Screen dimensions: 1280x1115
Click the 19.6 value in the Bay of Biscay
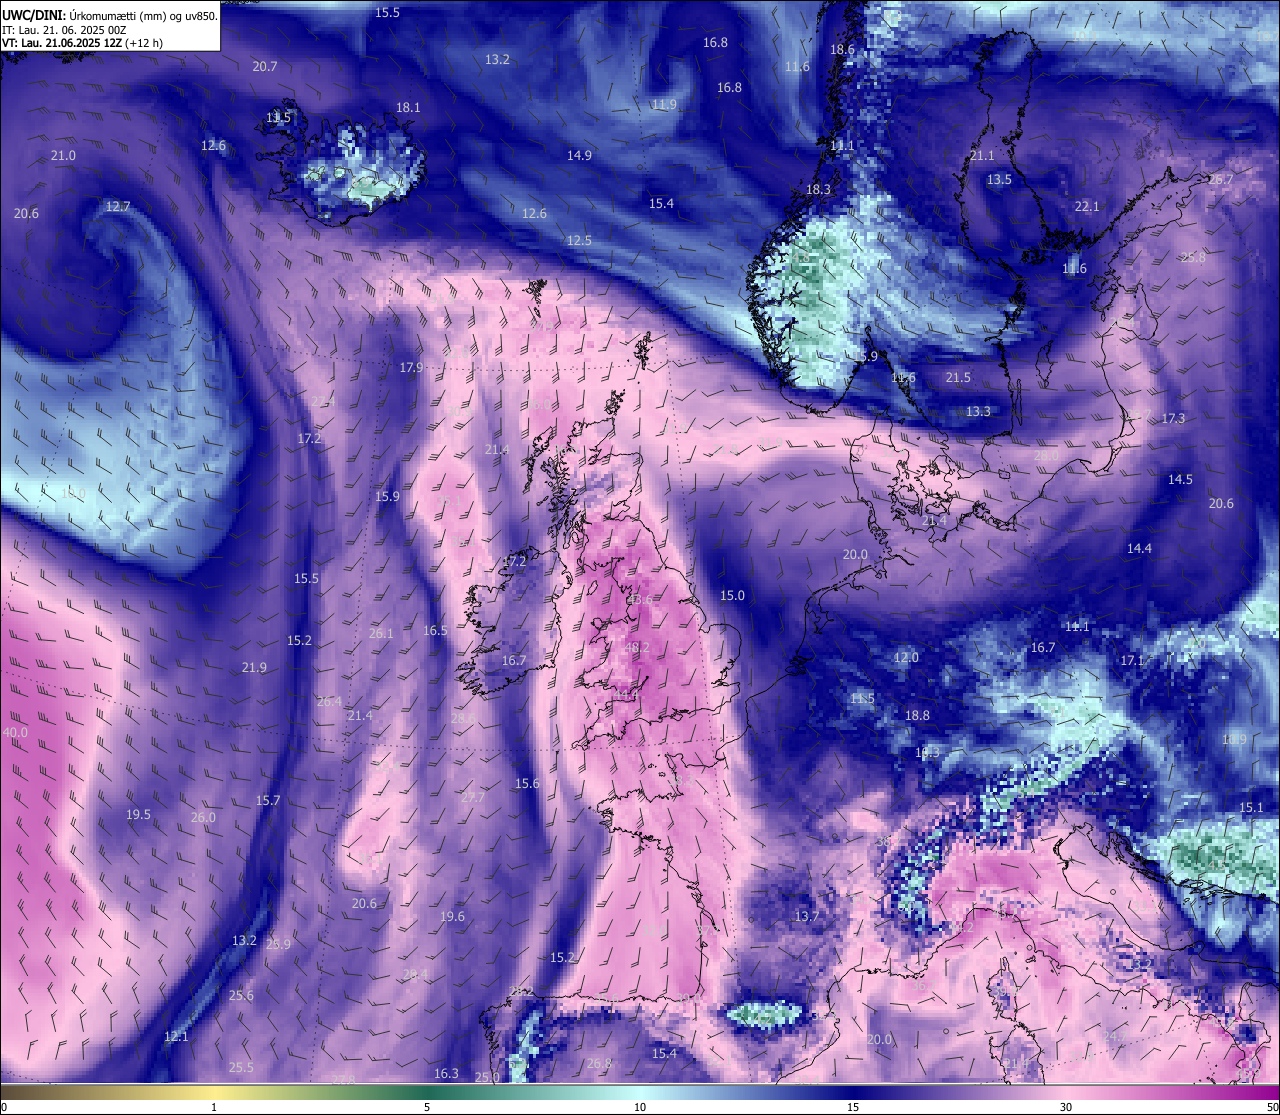pos(452,916)
